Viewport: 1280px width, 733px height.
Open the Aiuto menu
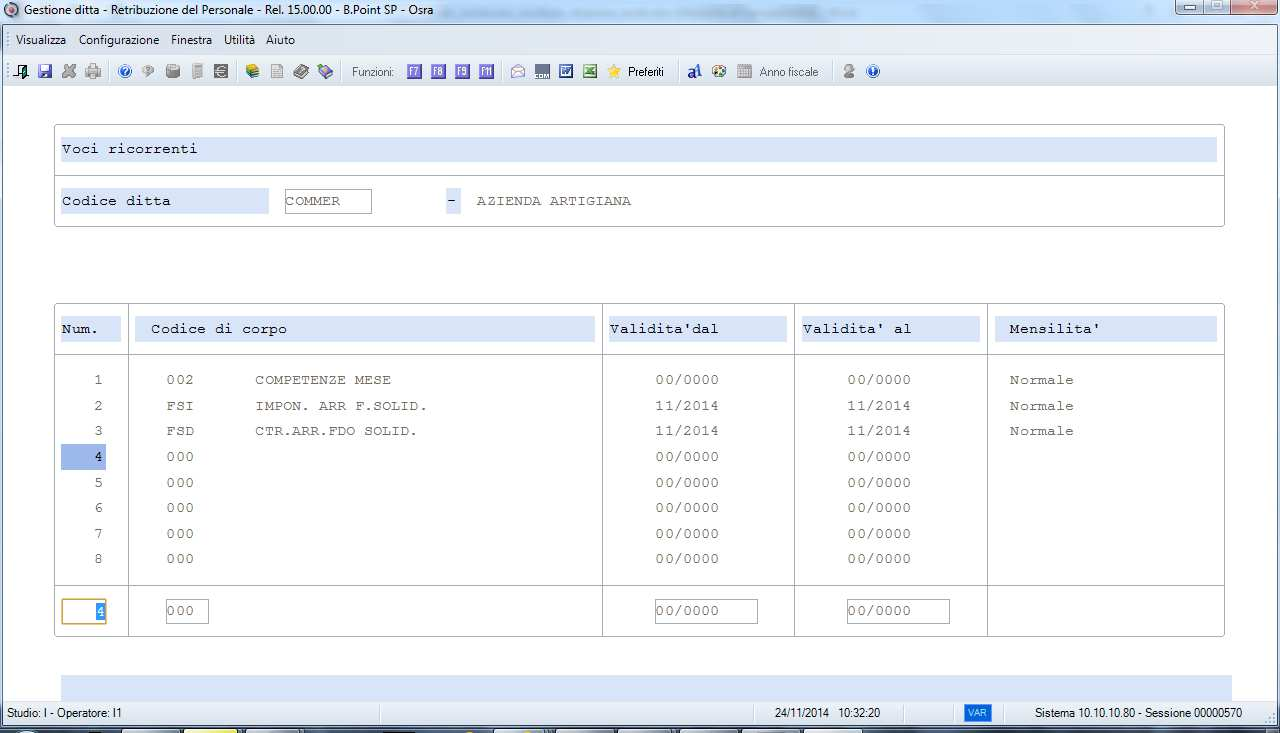[x=280, y=40]
